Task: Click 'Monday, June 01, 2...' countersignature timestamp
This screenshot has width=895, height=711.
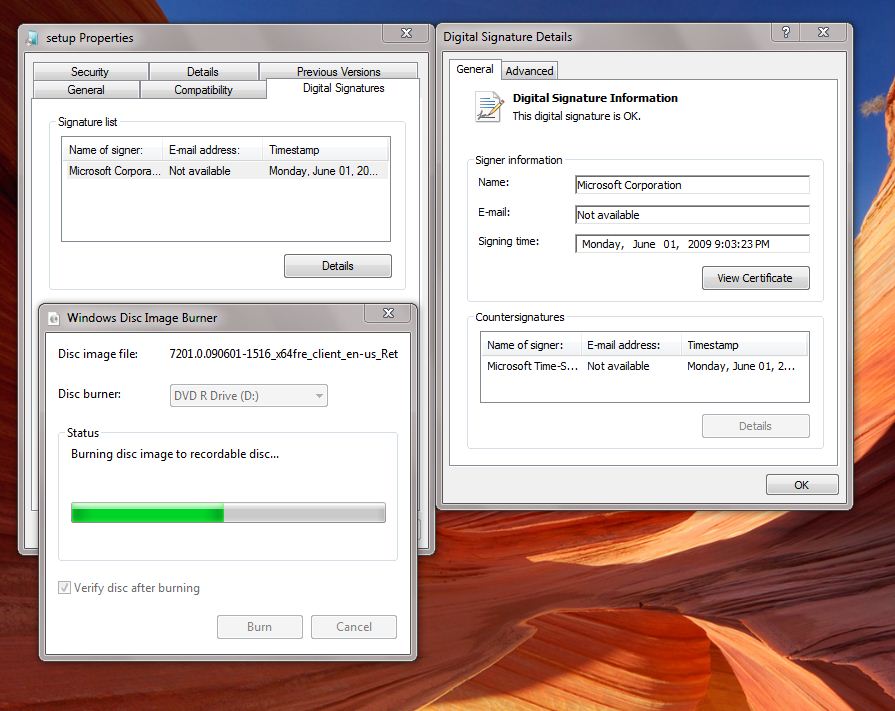Action: tap(741, 366)
